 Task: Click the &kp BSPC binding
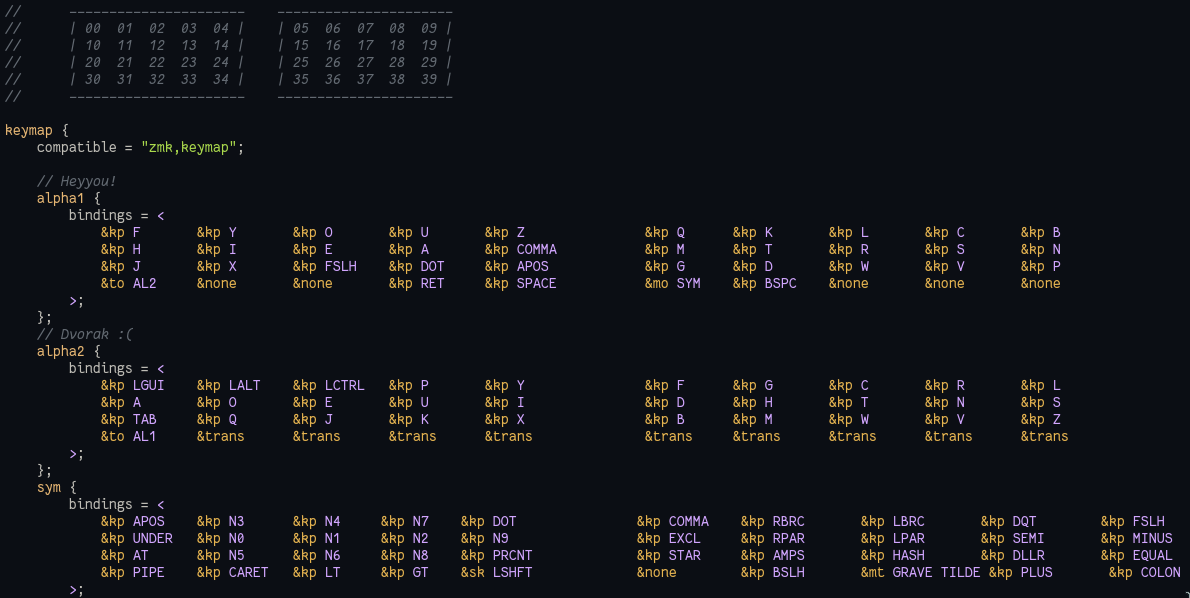[764, 283]
